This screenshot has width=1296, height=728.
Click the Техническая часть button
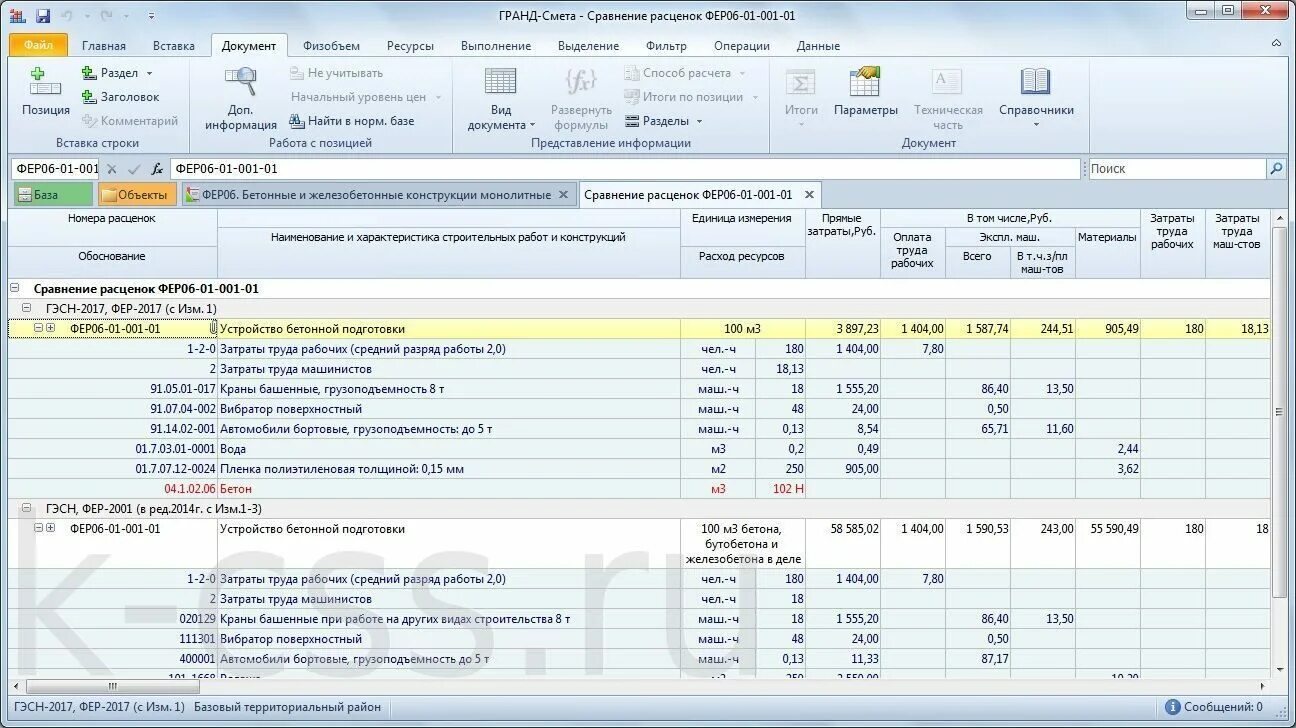point(947,99)
